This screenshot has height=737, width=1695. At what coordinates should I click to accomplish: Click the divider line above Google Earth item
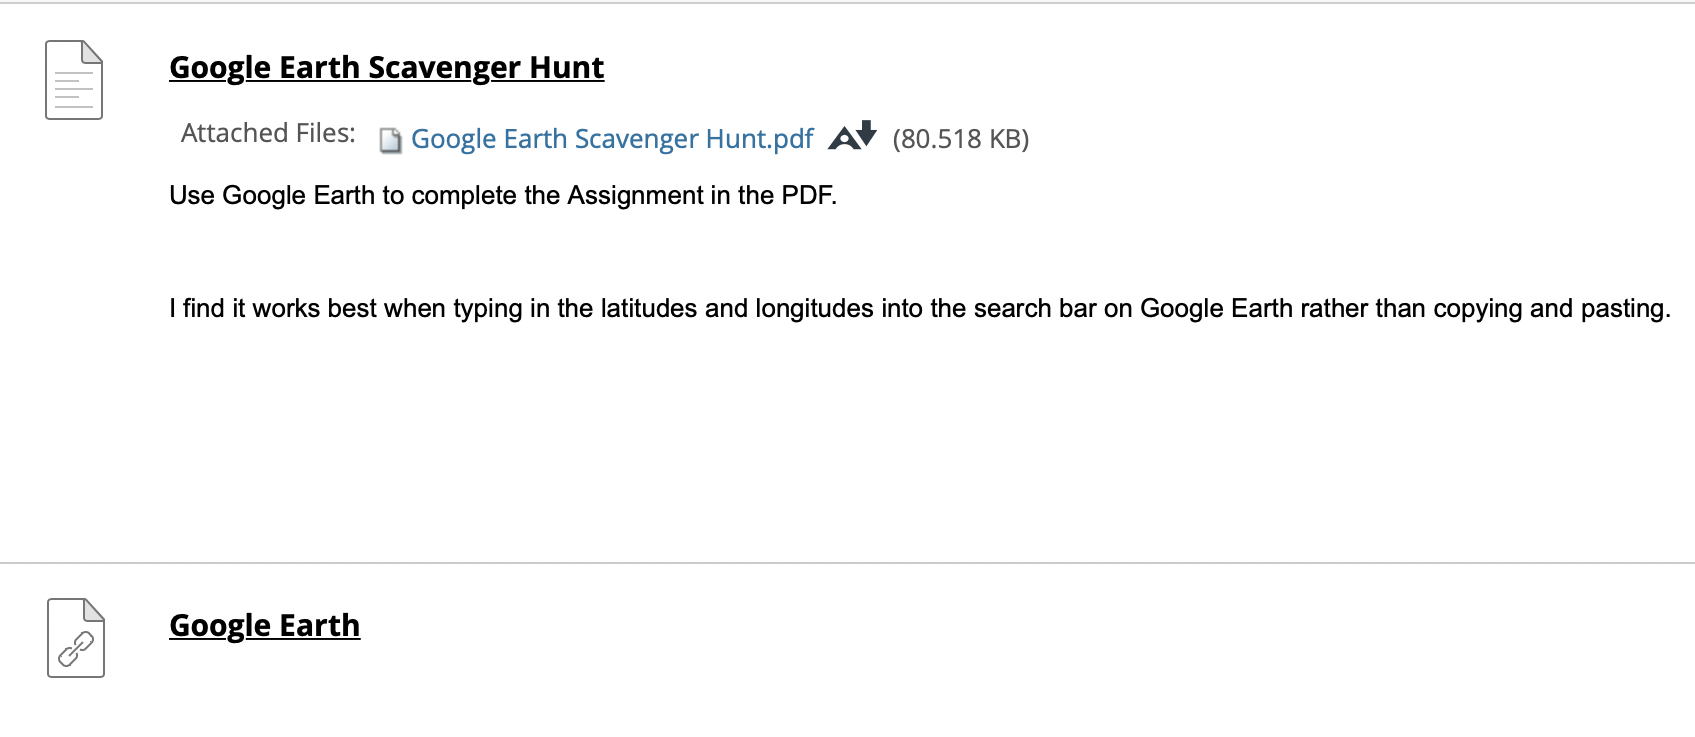click(847, 563)
